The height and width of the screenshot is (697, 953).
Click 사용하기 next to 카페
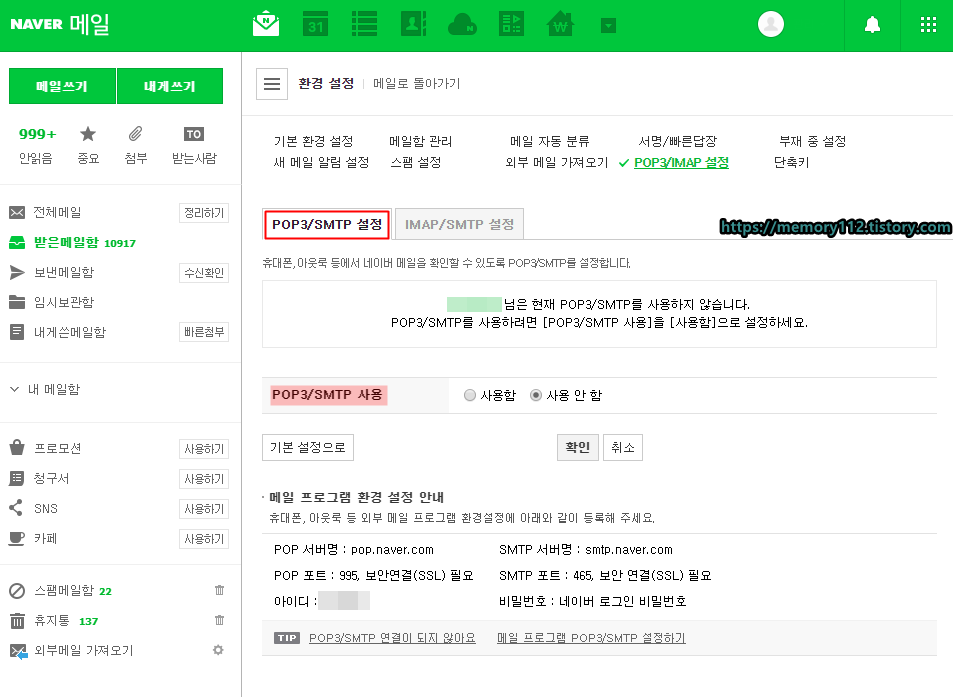[204, 539]
